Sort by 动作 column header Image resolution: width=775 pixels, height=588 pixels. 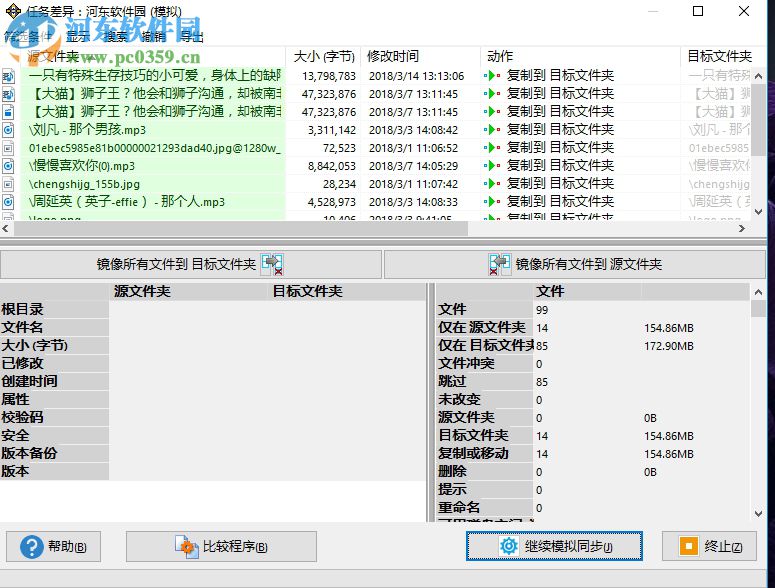[580, 56]
